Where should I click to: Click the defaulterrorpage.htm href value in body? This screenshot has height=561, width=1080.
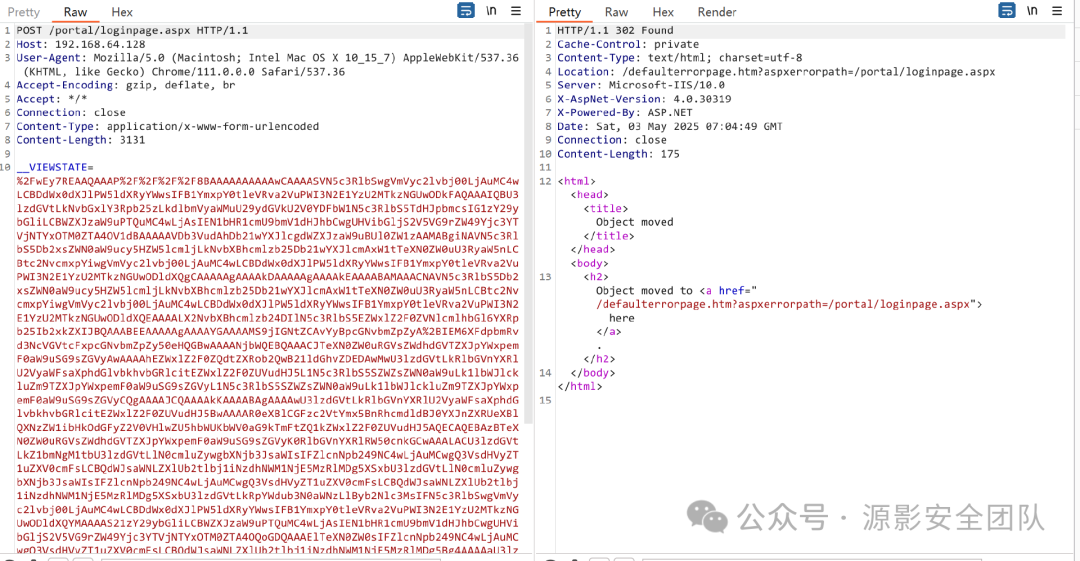coord(782,304)
